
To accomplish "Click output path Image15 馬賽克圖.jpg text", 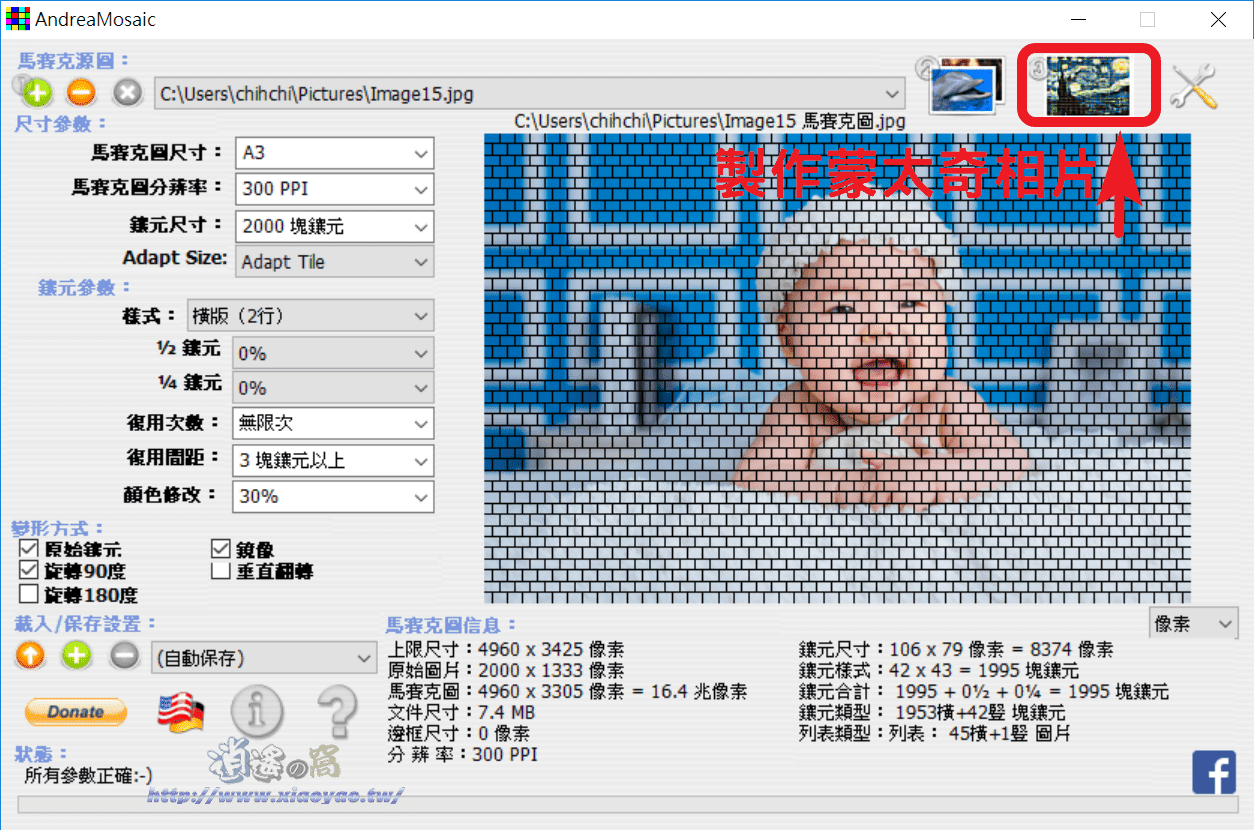I will click(710, 121).
